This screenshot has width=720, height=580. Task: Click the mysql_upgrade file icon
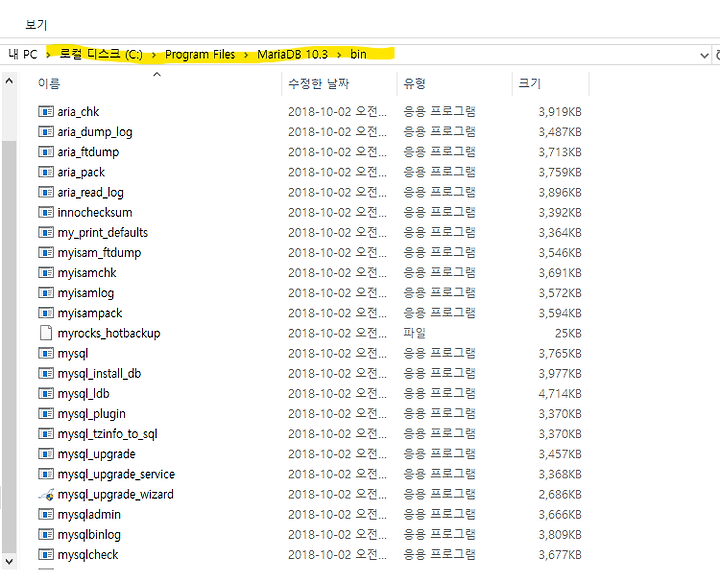click(x=46, y=454)
